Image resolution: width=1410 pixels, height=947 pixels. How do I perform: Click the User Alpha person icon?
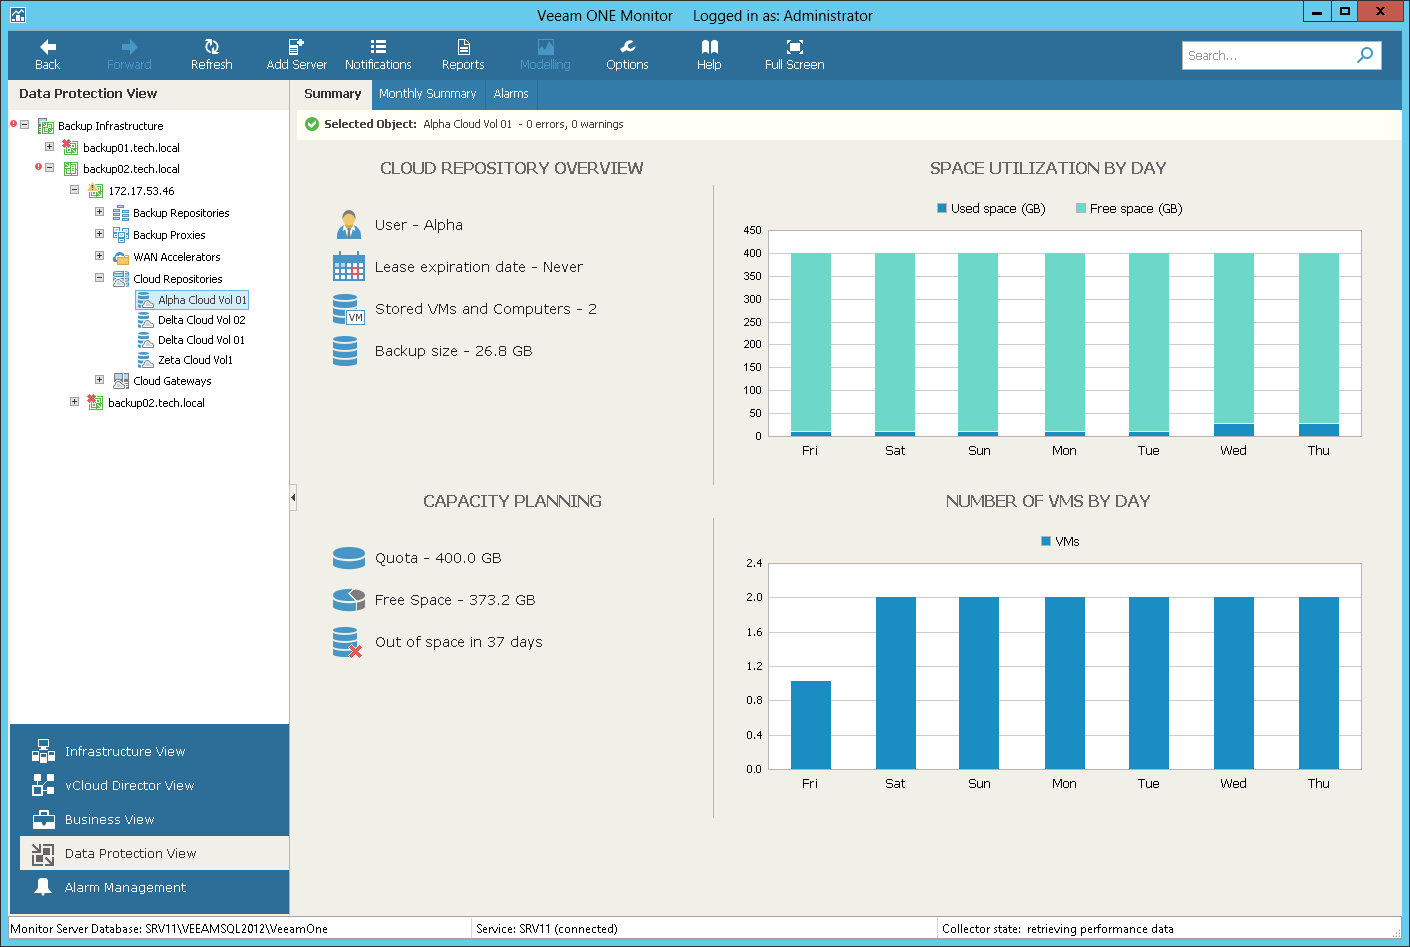click(348, 224)
